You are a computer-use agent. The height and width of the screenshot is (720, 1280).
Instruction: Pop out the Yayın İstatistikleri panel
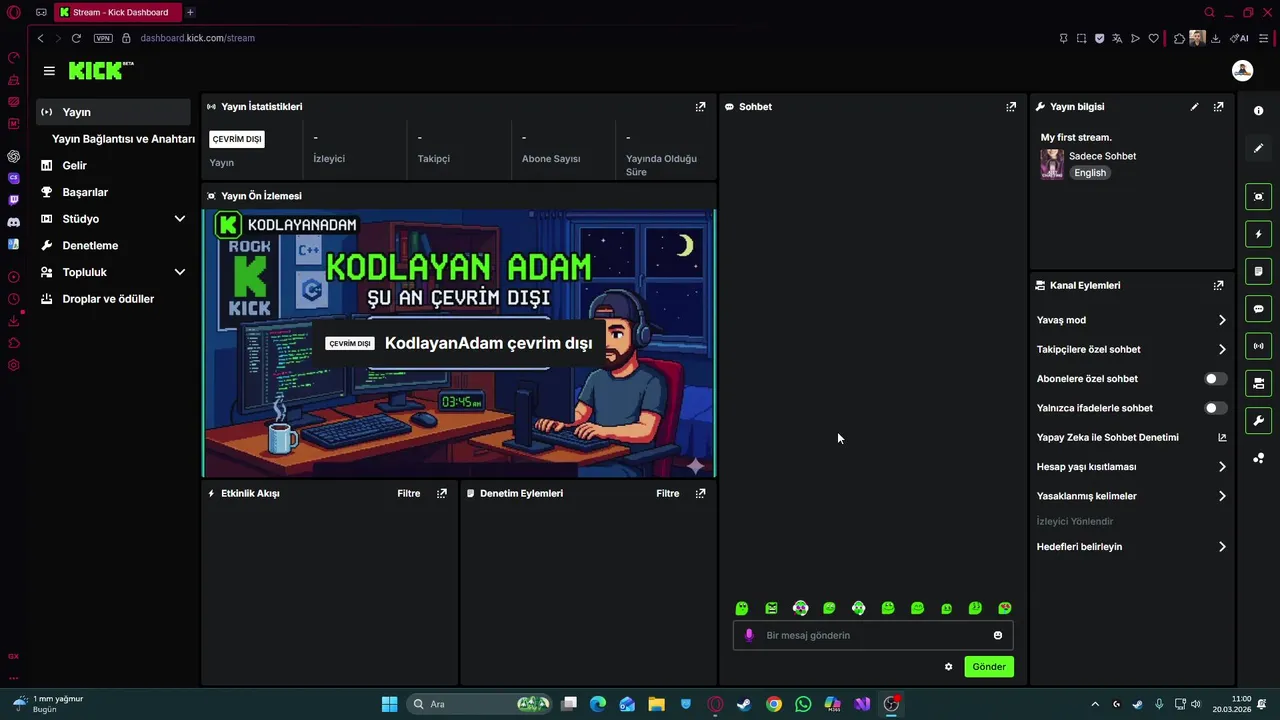pyautogui.click(x=700, y=107)
